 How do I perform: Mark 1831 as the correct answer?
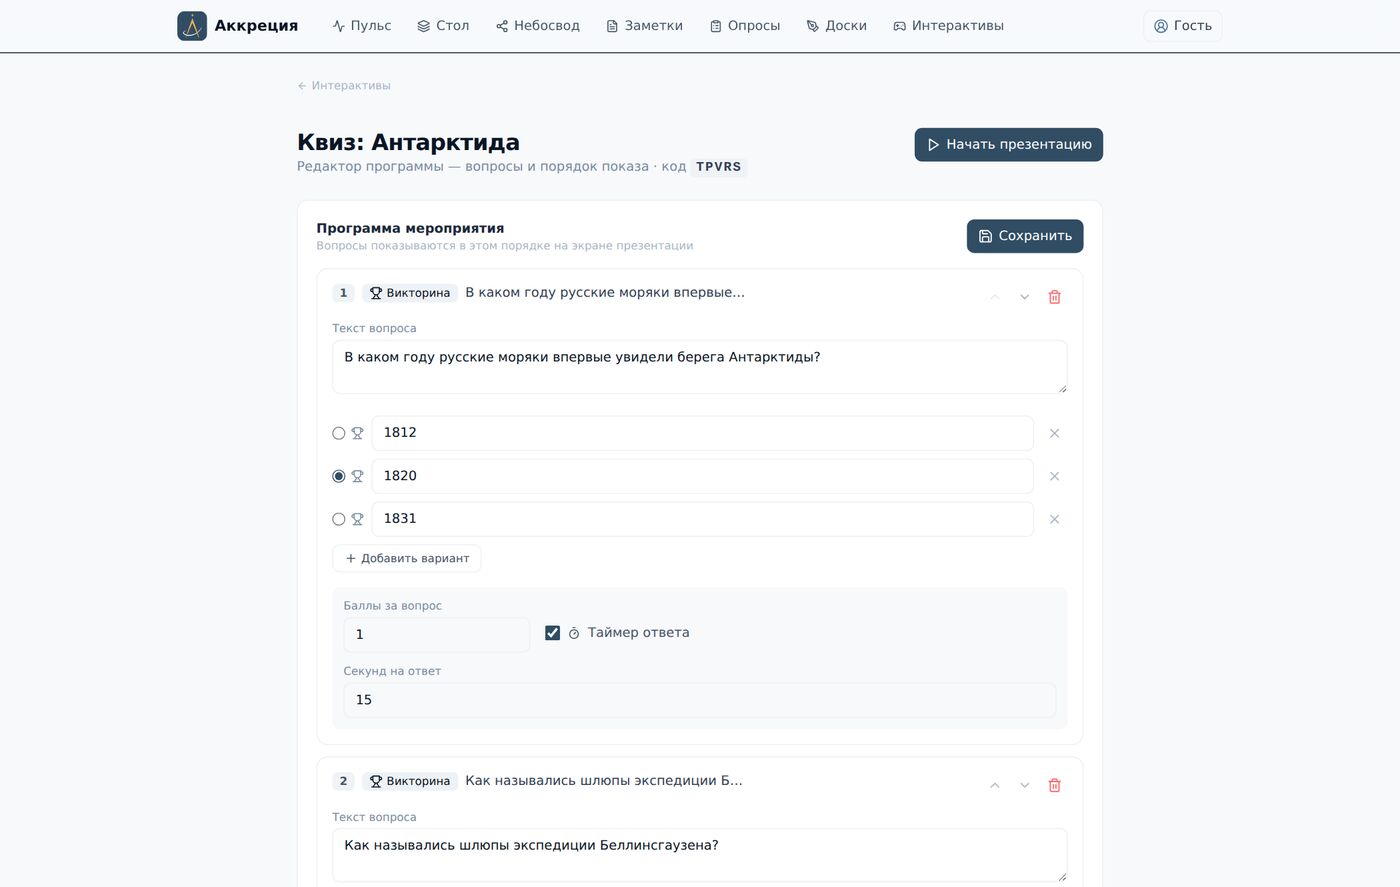pos(339,520)
